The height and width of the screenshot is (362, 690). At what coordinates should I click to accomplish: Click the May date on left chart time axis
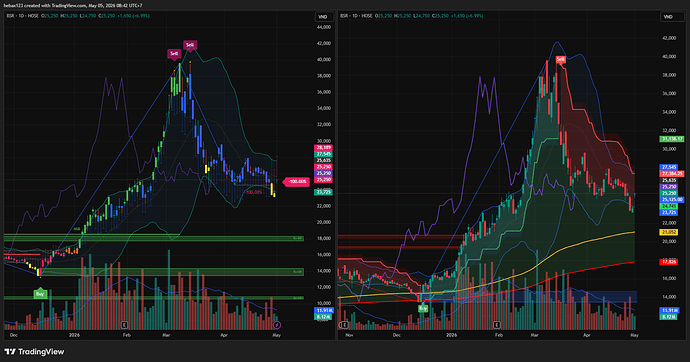pos(276,335)
